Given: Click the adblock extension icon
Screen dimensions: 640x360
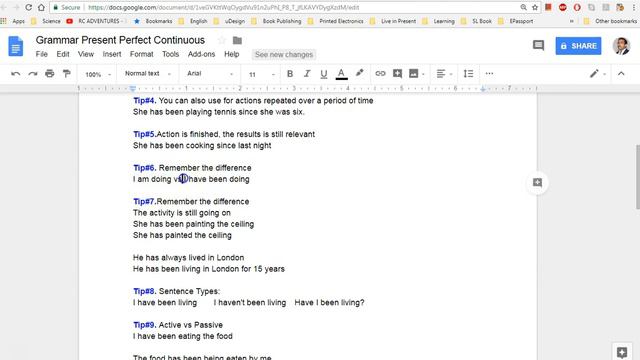Looking at the screenshot, I should tap(562, 7).
